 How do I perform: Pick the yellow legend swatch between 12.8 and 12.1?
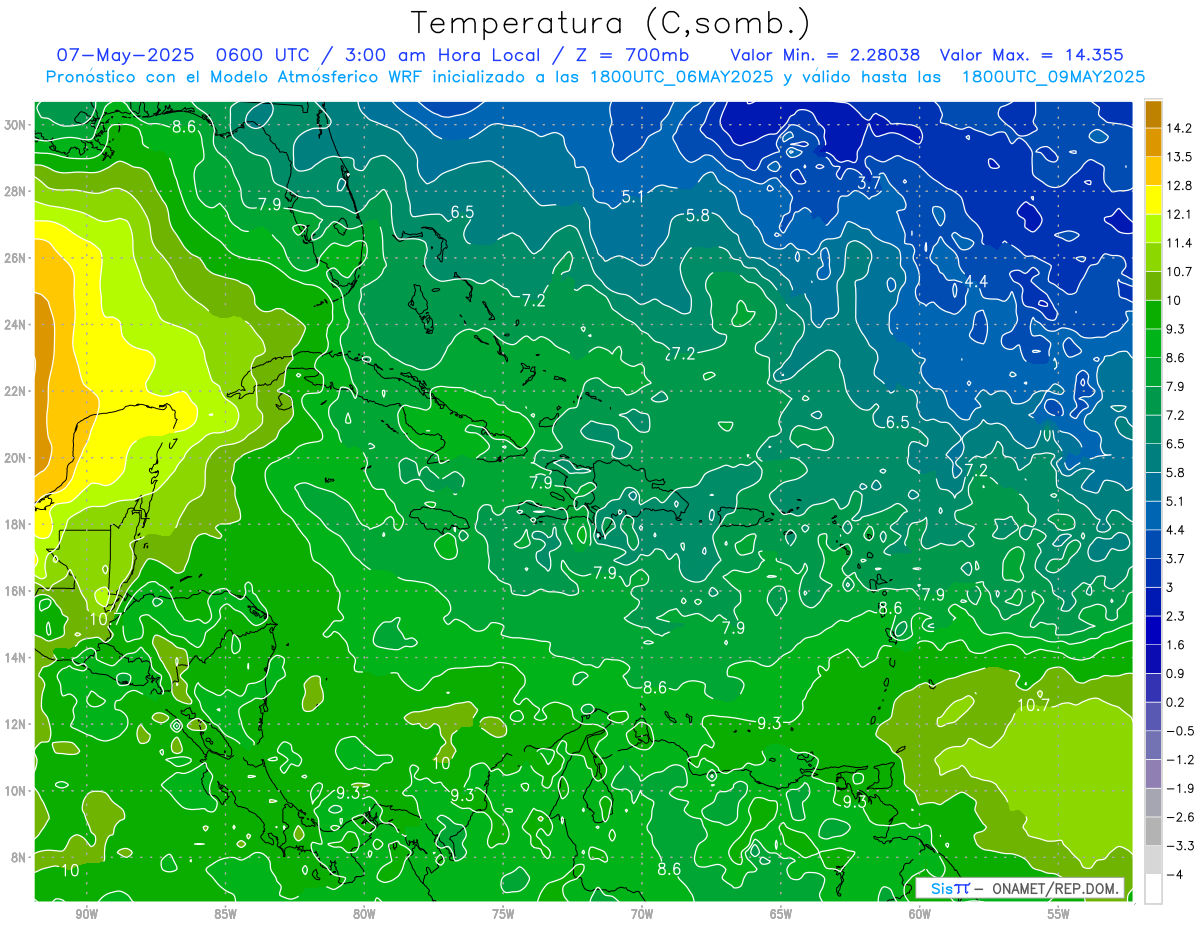(1153, 200)
